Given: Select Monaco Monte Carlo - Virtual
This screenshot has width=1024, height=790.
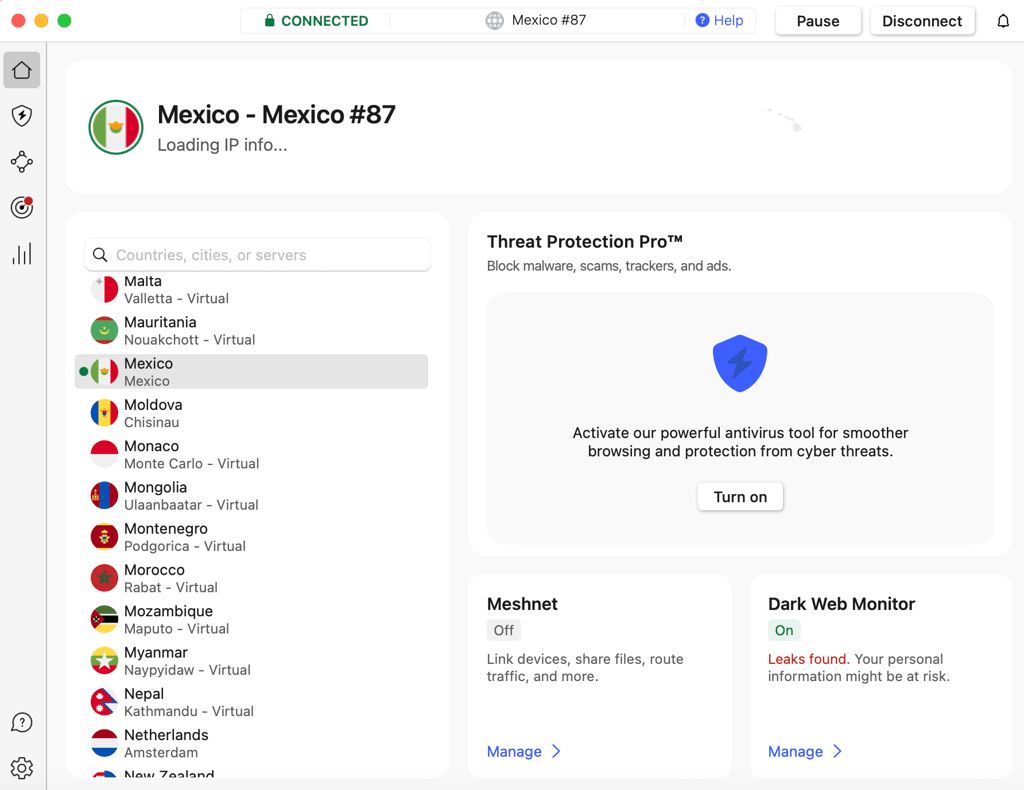Looking at the screenshot, I should click(x=251, y=454).
